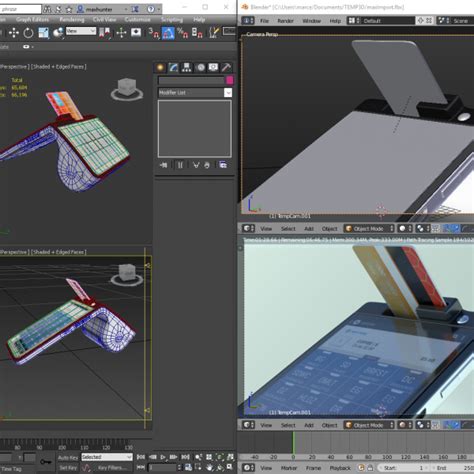Click Configure Modifier Sets icon below stack
Screen dimensions: 474x474
(x=223, y=165)
